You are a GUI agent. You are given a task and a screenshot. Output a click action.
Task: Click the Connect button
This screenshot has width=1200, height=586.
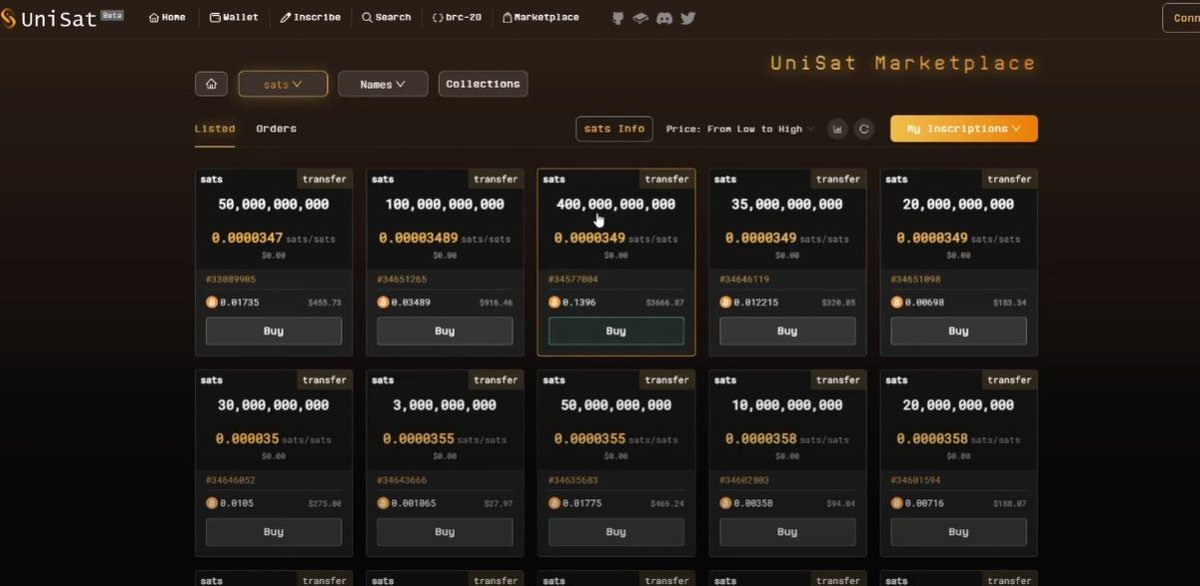coord(1182,18)
